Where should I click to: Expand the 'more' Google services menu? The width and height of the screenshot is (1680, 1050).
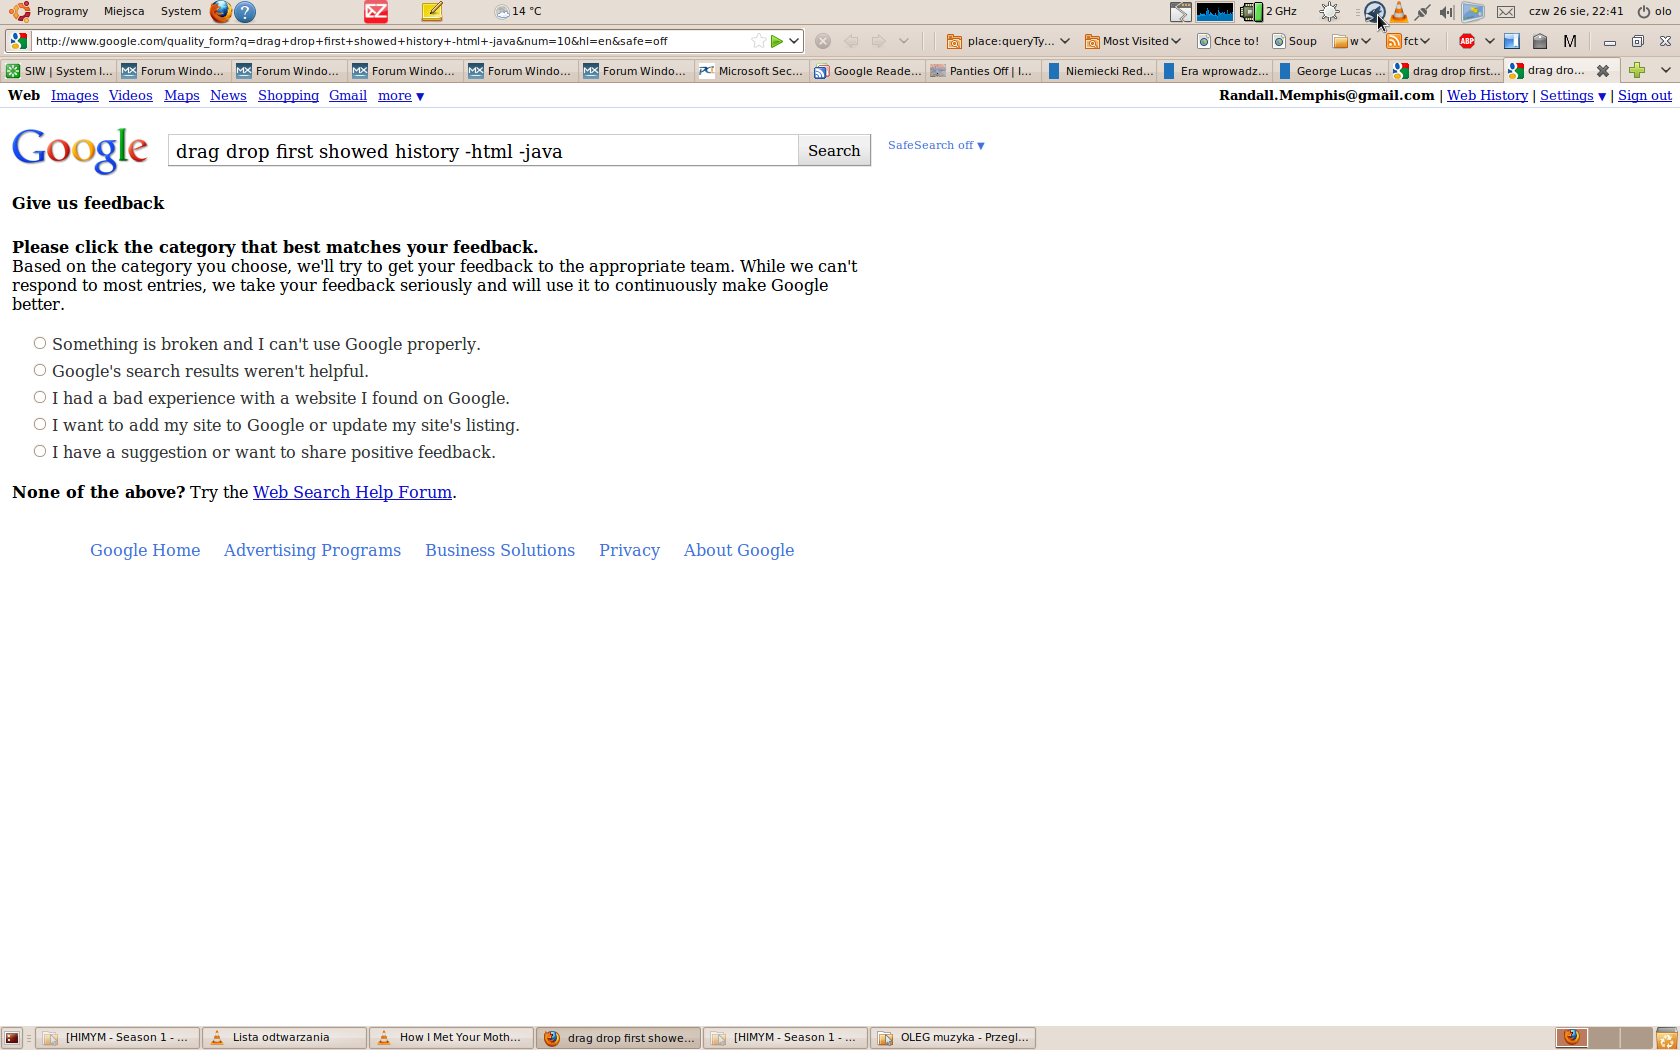coord(400,96)
